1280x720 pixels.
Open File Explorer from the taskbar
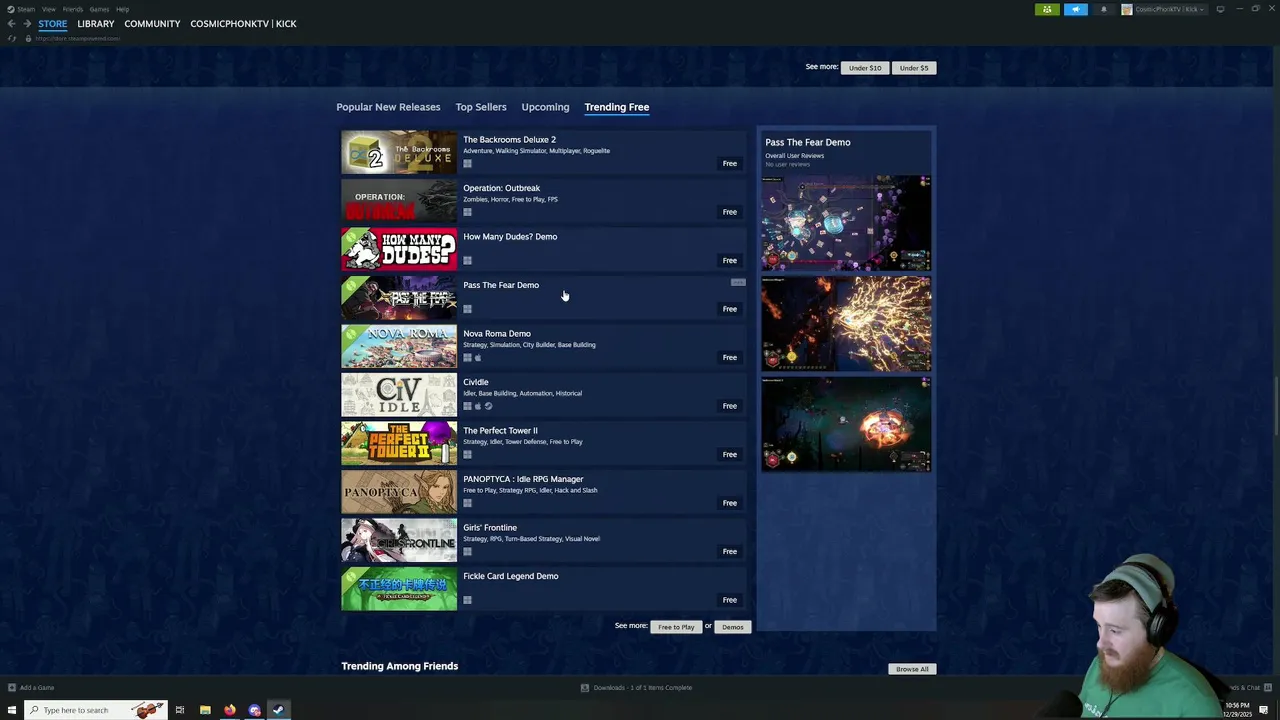(205, 710)
